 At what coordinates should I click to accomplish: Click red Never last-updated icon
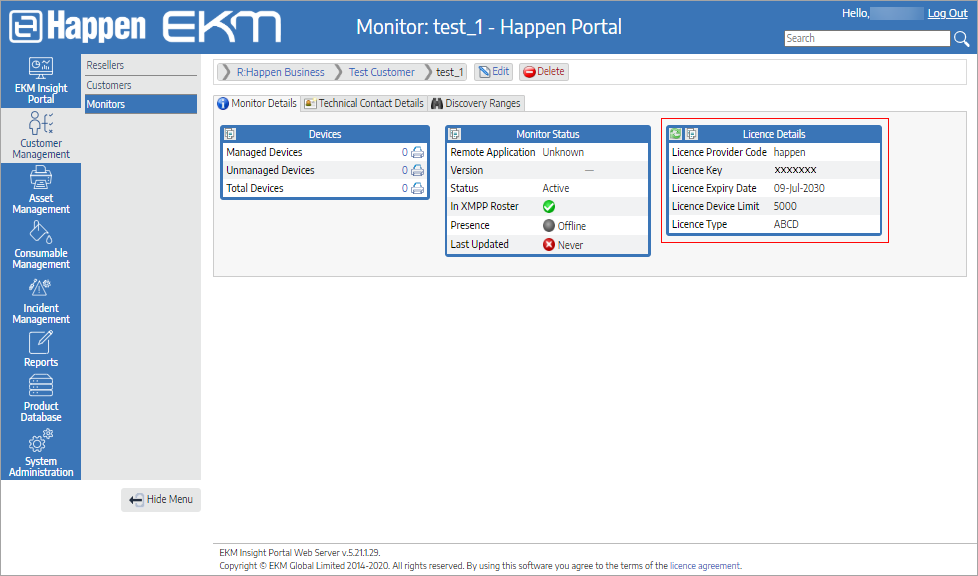click(x=549, y=245)
